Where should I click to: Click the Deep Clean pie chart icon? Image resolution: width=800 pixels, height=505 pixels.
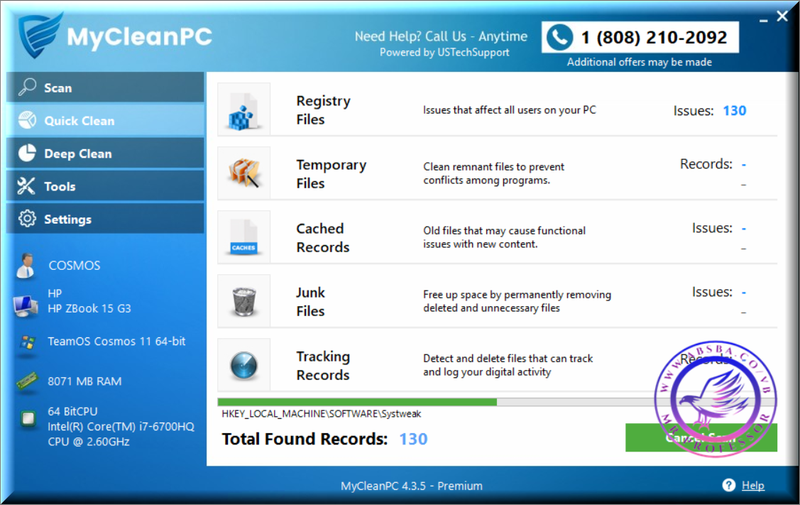pyautogui.click(x=27, y=153)
